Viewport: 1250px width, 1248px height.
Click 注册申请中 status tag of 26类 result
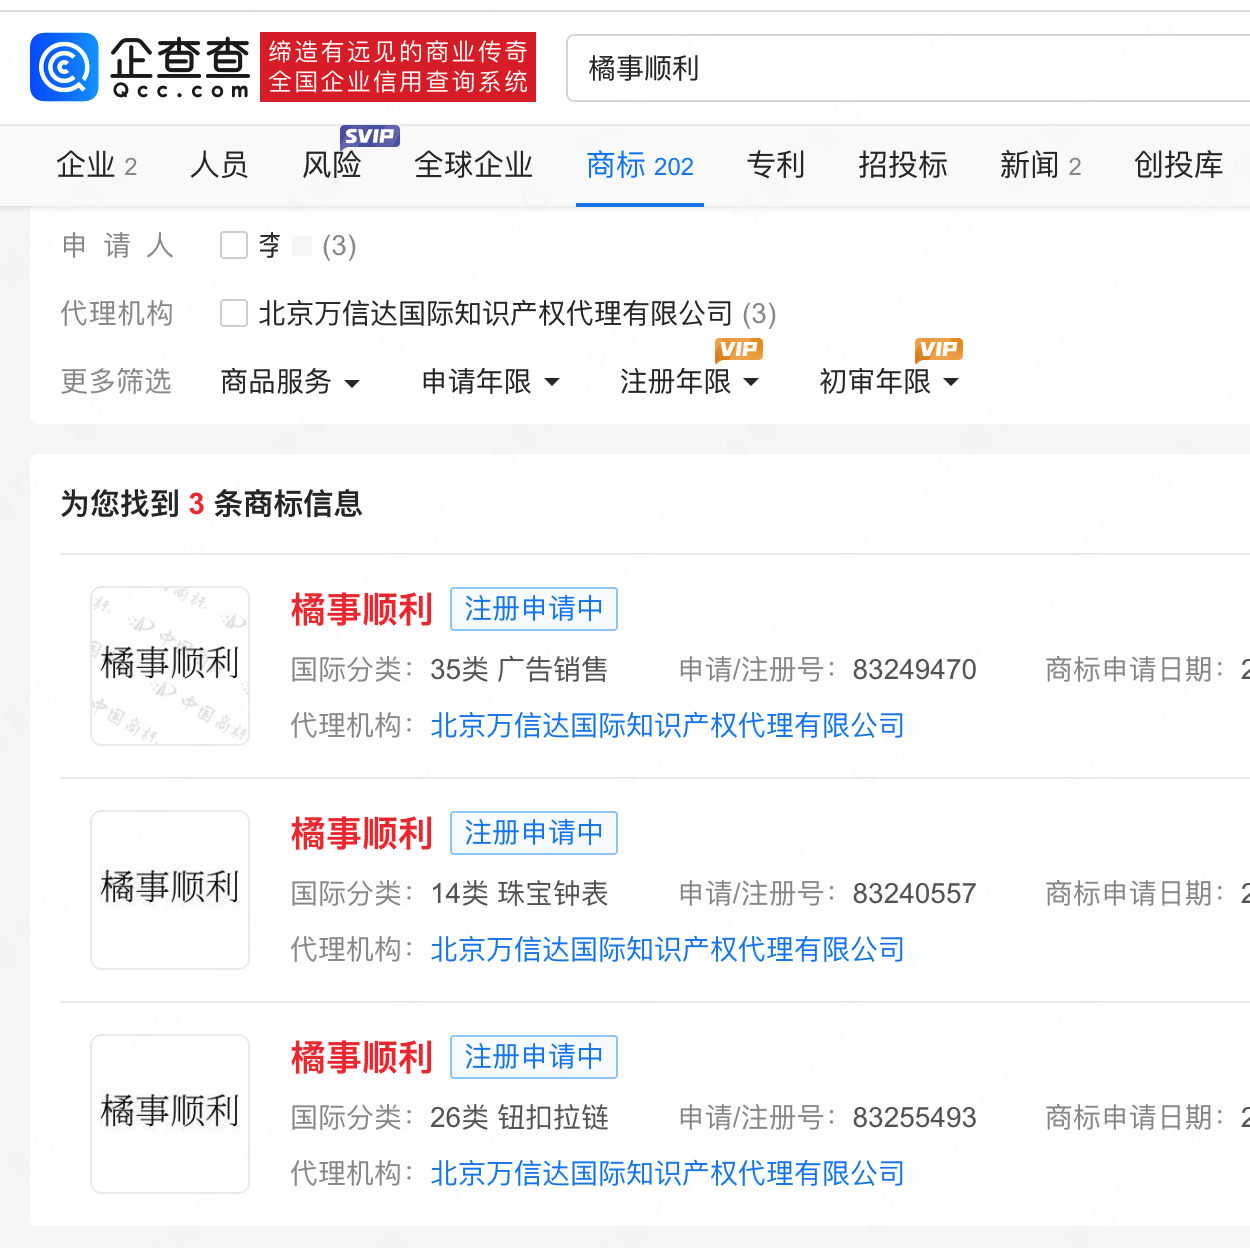click(534, 1057)
